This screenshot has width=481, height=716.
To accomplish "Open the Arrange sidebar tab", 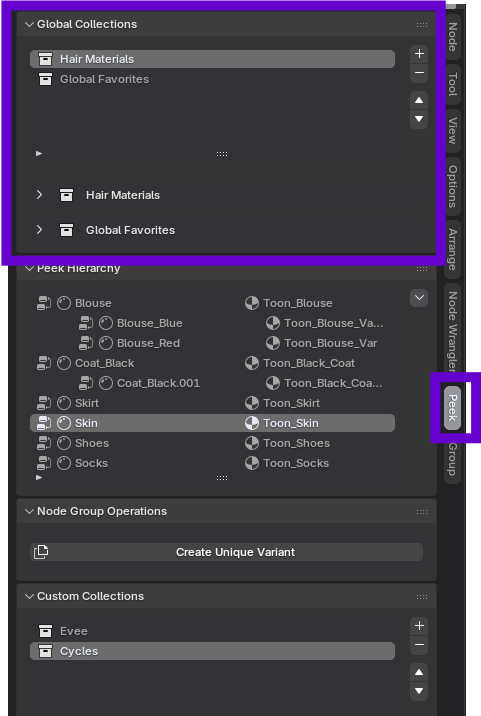I will click(x=452, y=249).
